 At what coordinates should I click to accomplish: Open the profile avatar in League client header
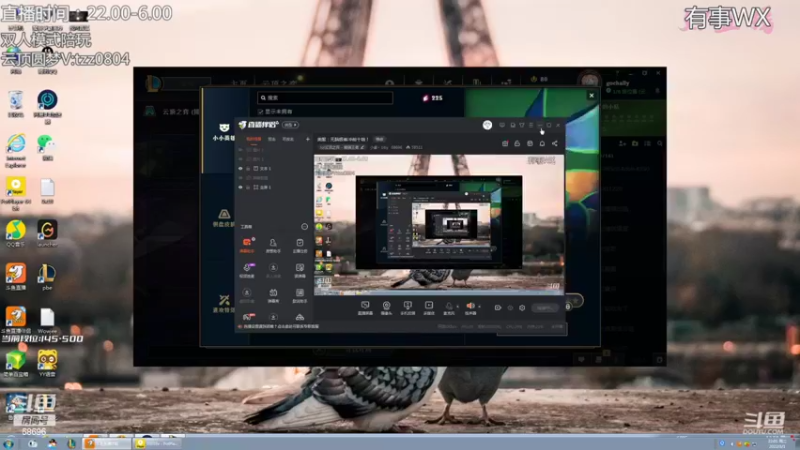click(589, 81)
